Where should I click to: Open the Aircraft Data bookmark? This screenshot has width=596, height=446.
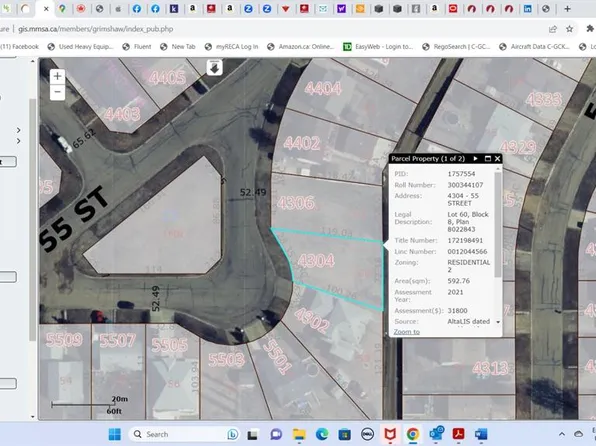tap(534, 46)
